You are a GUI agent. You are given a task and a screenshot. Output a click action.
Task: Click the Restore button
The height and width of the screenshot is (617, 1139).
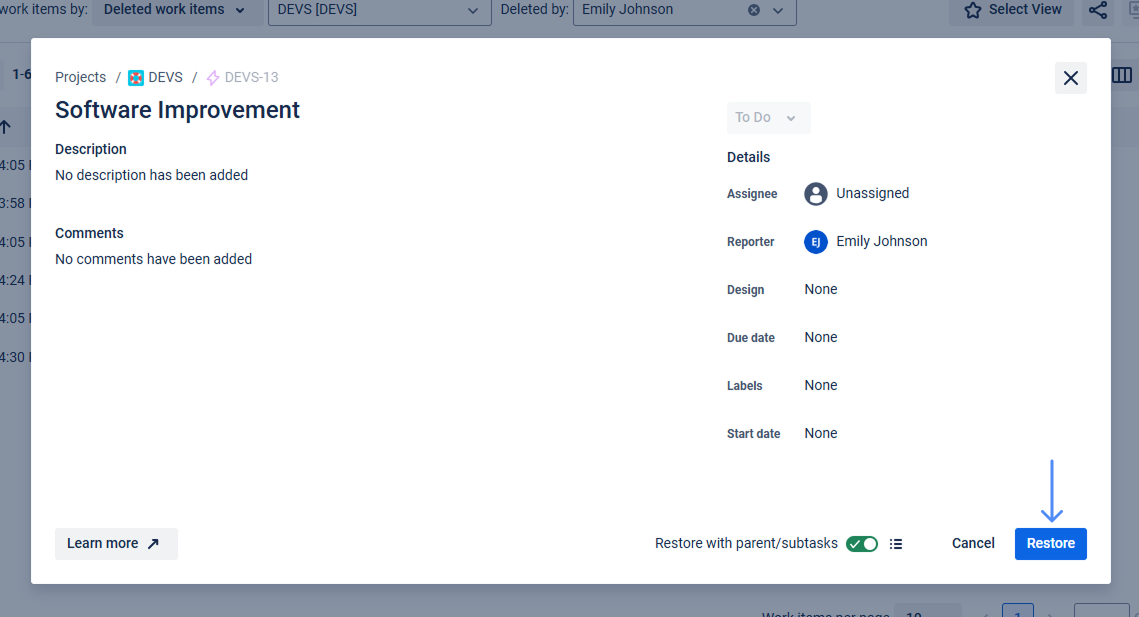1050,544
